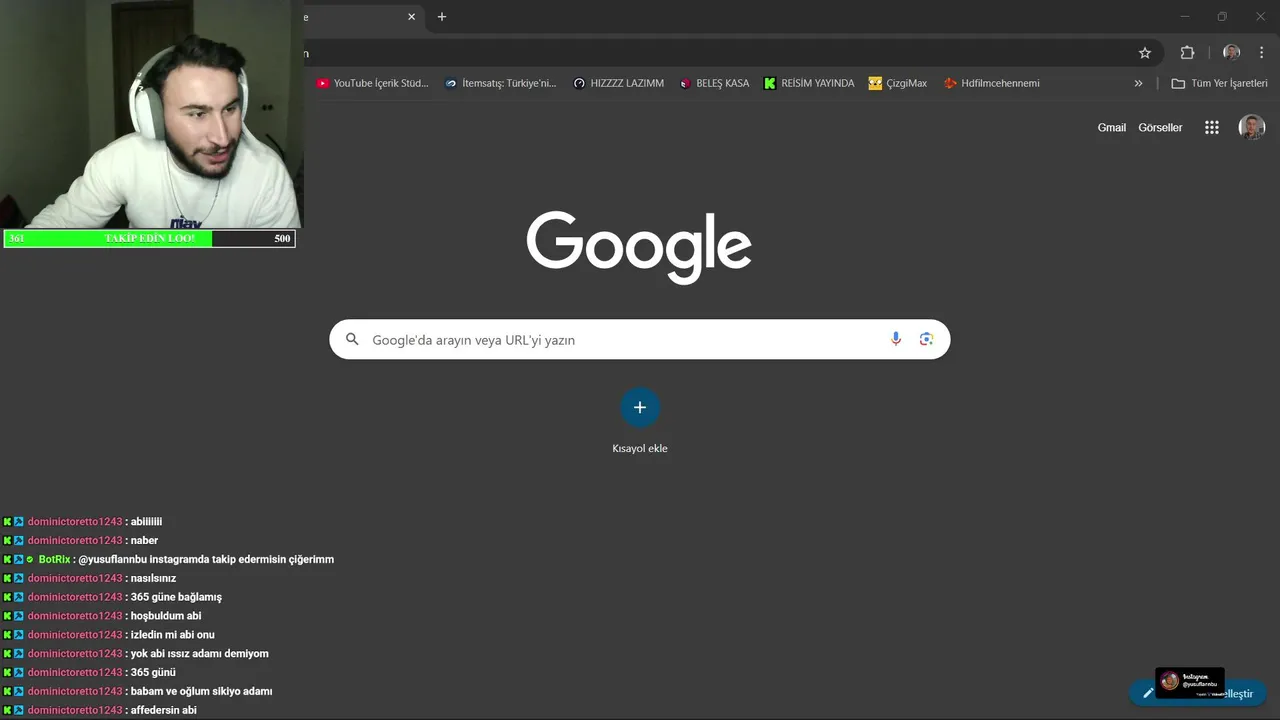The image size is (1280, 720).
Task: Click the Google logo
Action: point(639,246)
